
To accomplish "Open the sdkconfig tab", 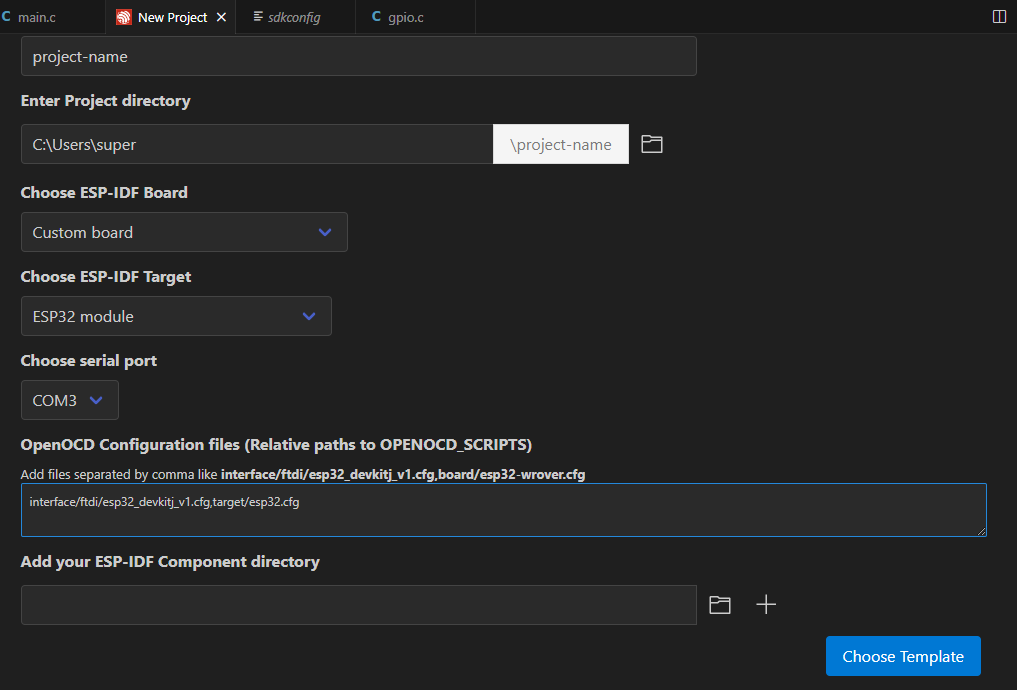I will pos(295,17).
